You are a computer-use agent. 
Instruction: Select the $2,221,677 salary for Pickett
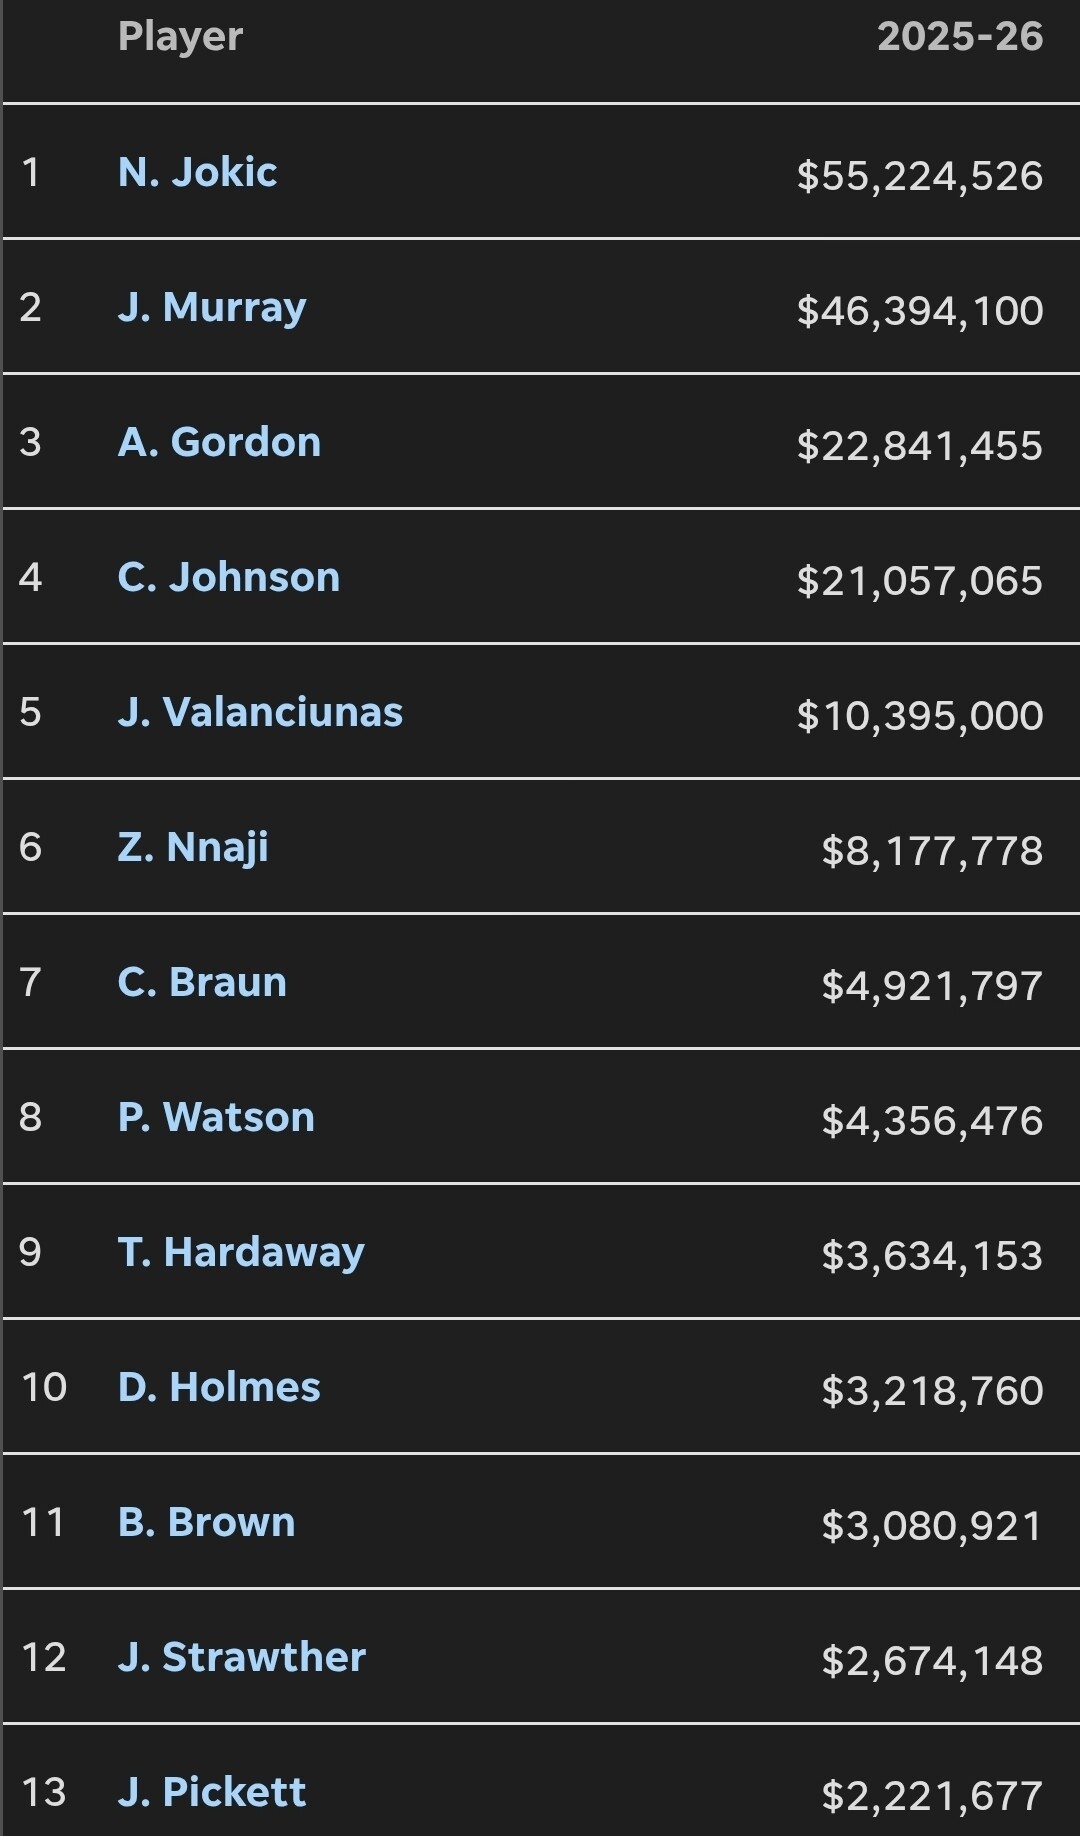[932, 1796]
